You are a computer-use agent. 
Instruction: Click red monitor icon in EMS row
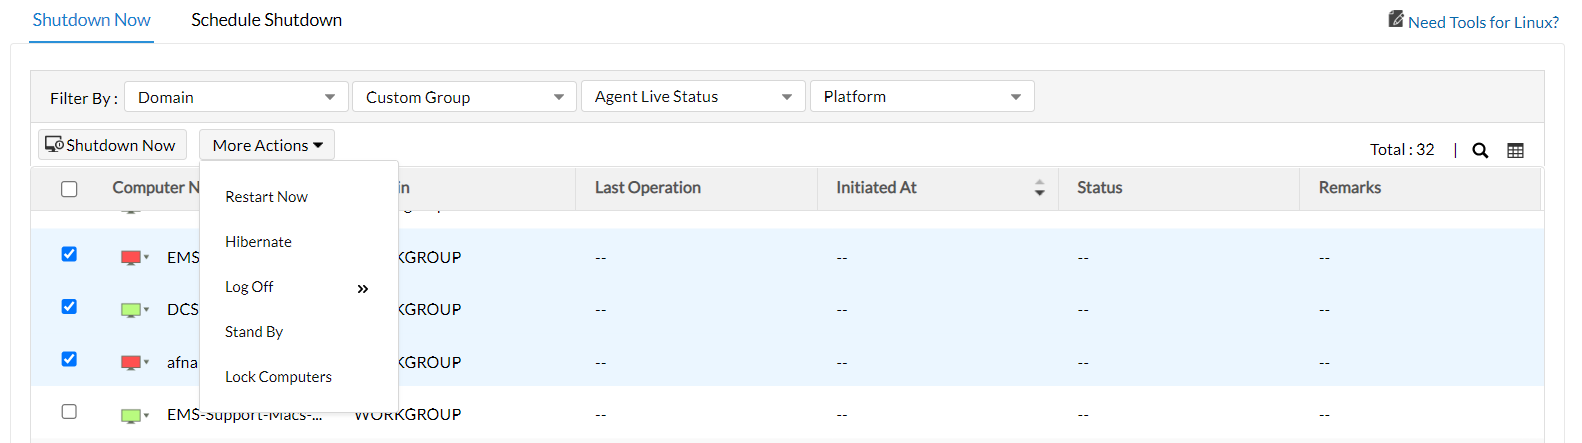click(131, 258)
